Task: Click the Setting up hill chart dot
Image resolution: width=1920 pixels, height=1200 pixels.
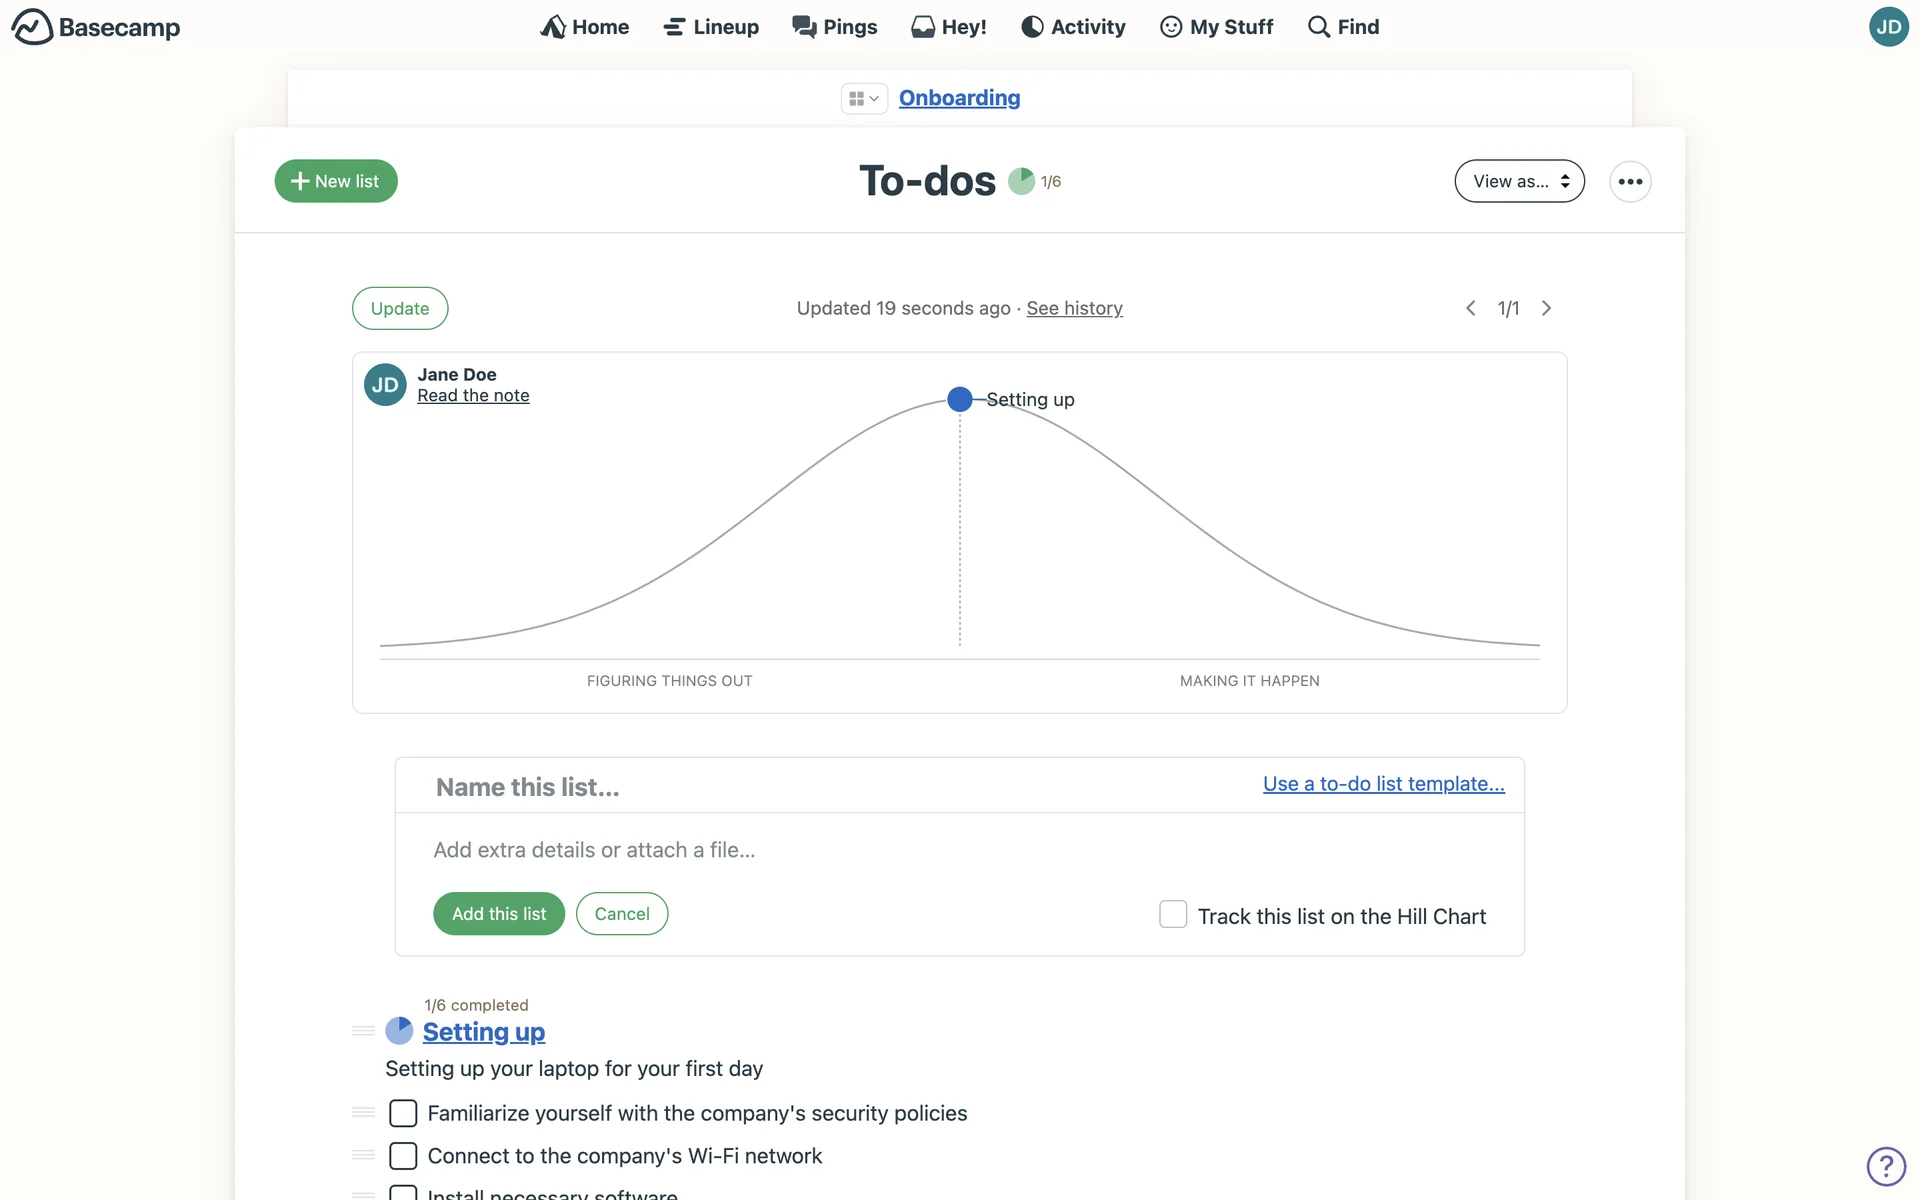Action: click(x=960, y=399)
